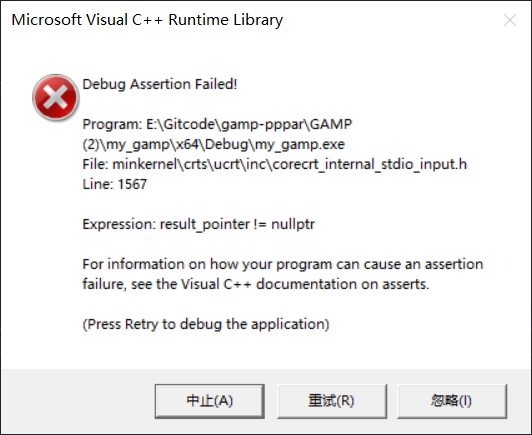
Task: Click the Line: label text
Action: point(98,184)
